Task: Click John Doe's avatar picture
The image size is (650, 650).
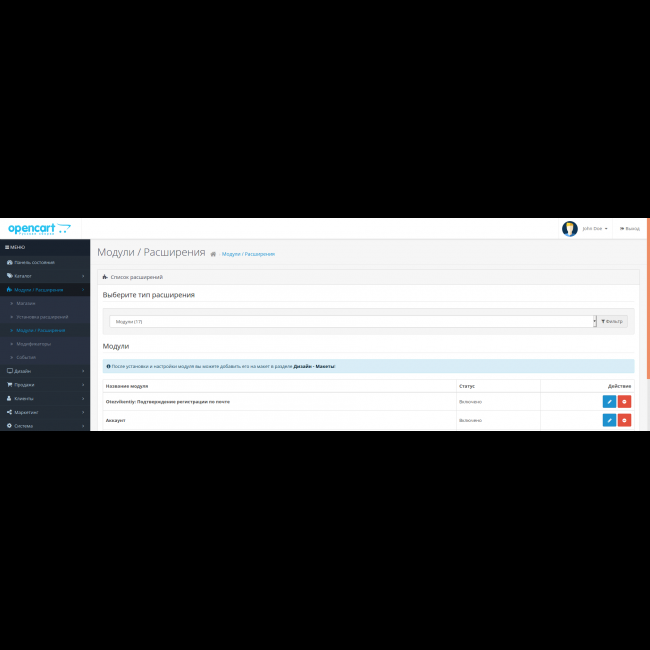Action: (570, 229)
